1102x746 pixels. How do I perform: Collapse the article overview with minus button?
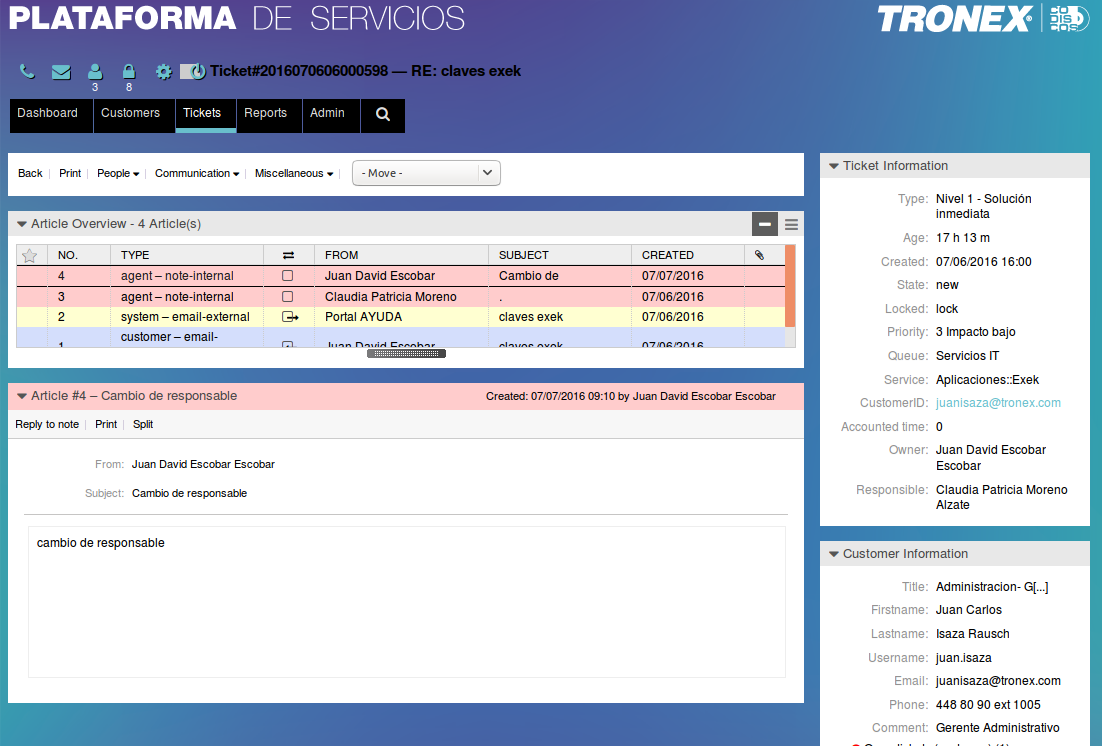[x=765, y=224]
